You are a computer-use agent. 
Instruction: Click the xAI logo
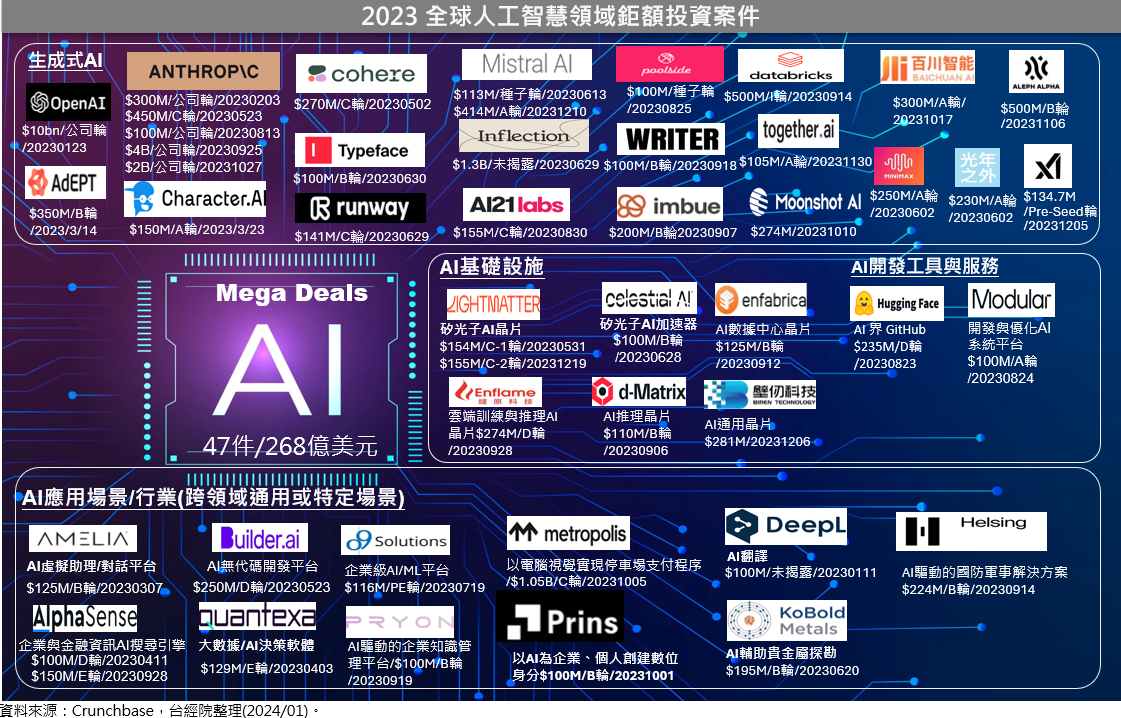1047,166
